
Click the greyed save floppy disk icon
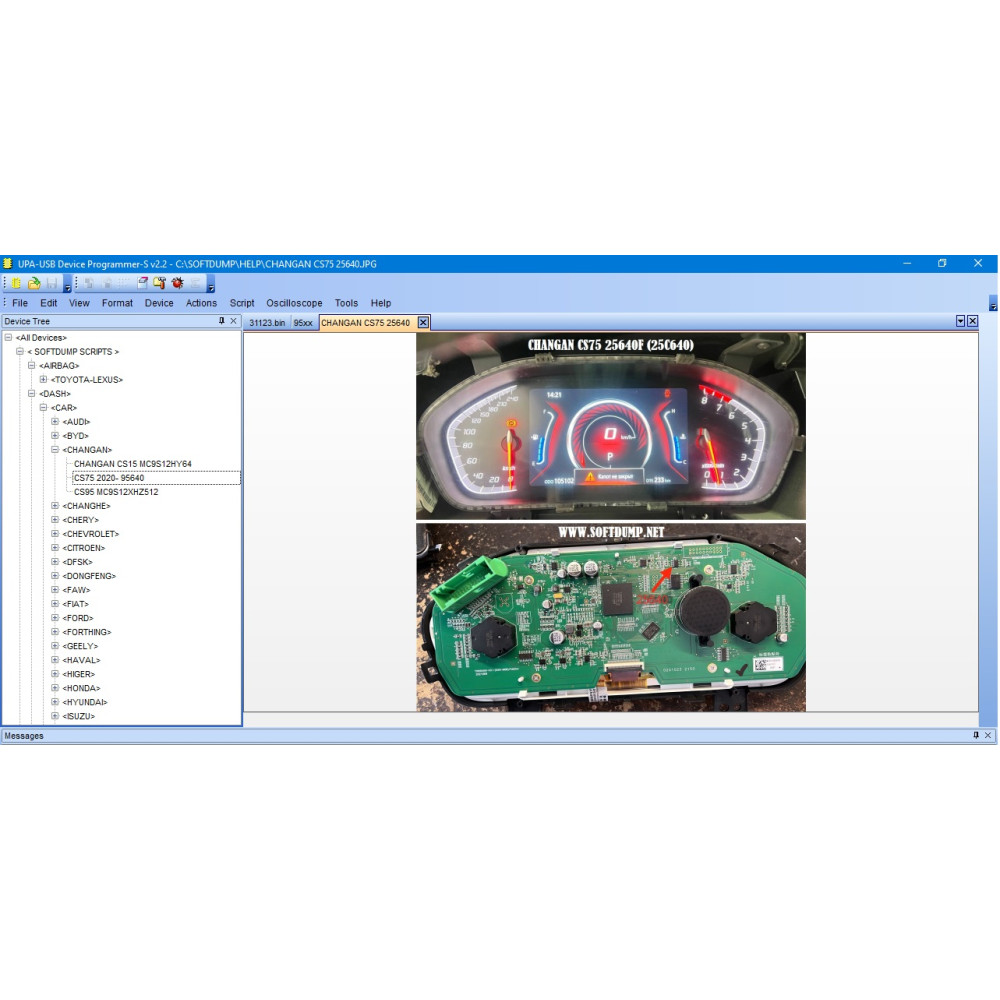pos(52,283)
